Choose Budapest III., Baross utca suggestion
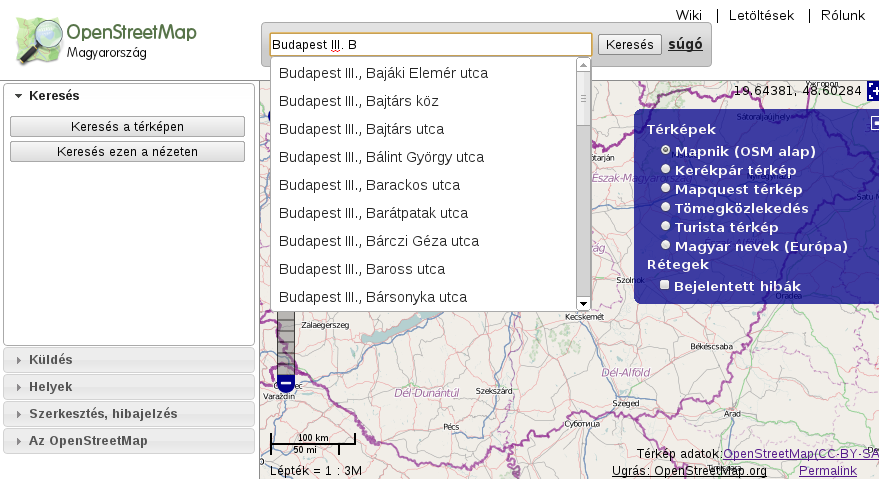 [423, 269]
